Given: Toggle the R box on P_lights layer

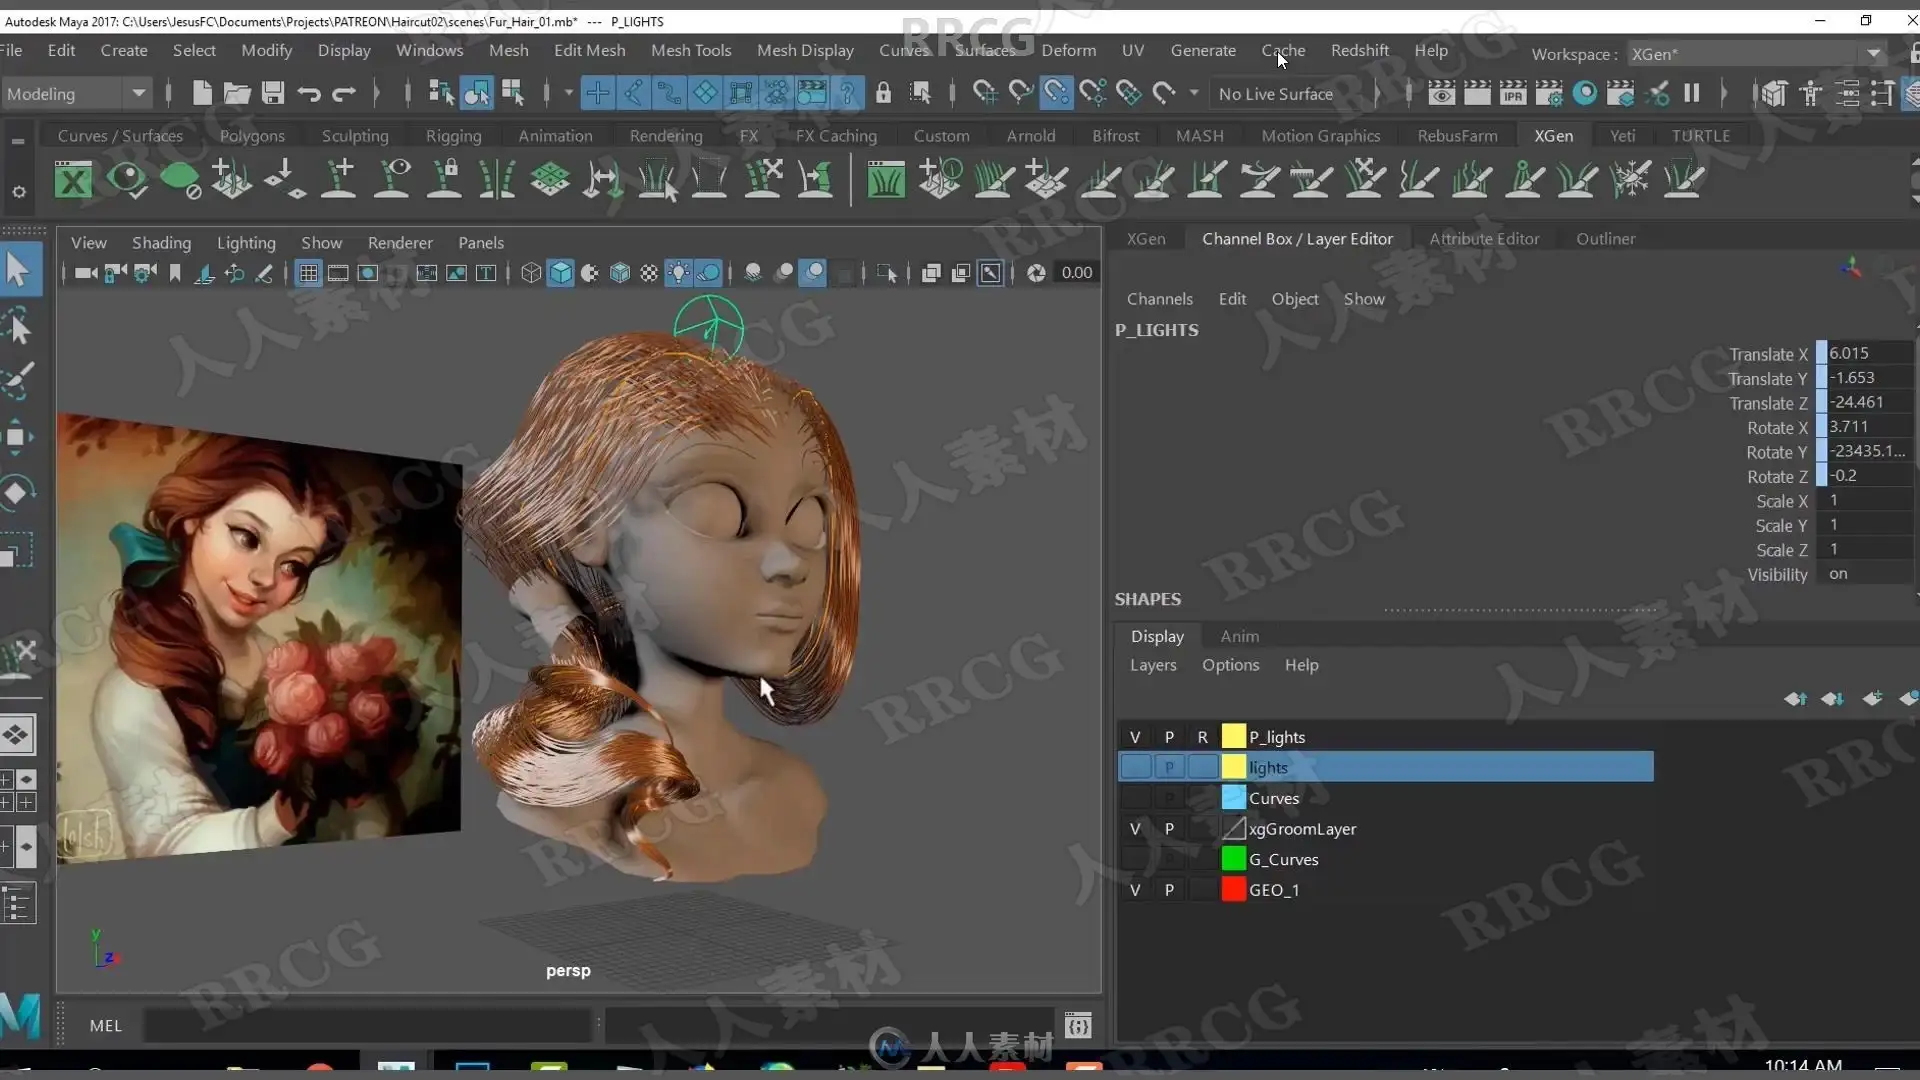Looking at the screenshot, I should click(x=1202, y=737).
